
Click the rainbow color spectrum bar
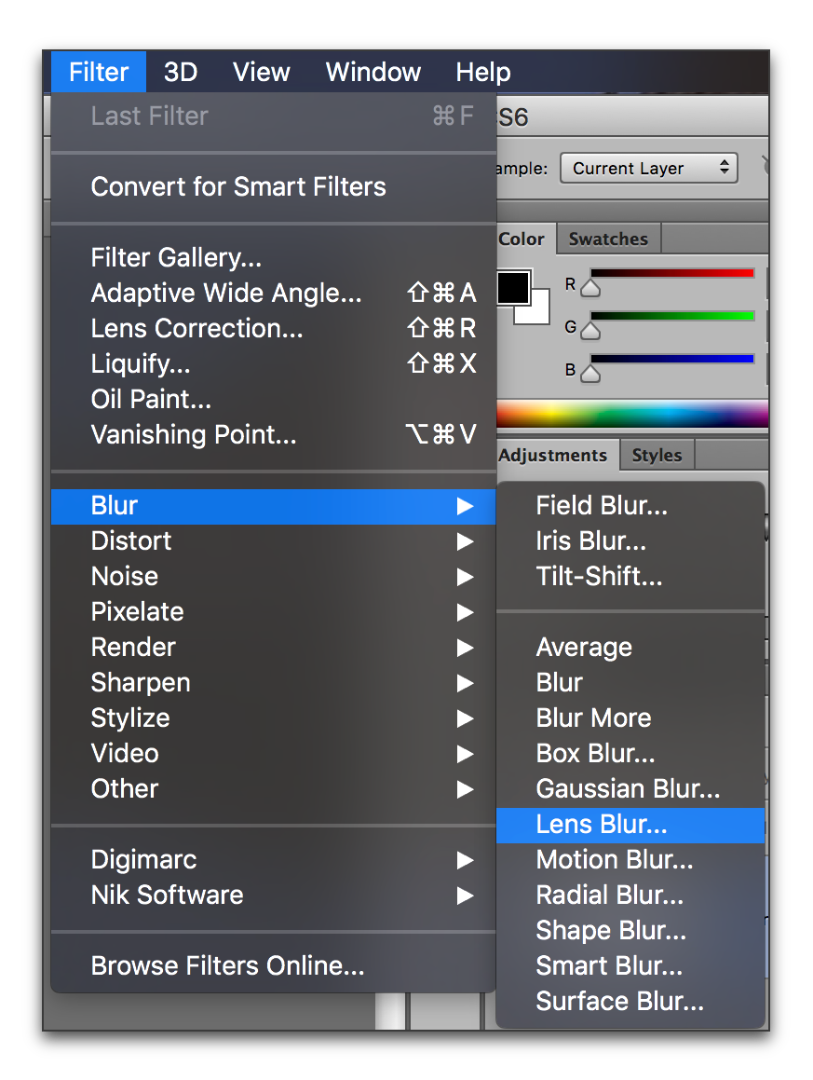point(630,414)
